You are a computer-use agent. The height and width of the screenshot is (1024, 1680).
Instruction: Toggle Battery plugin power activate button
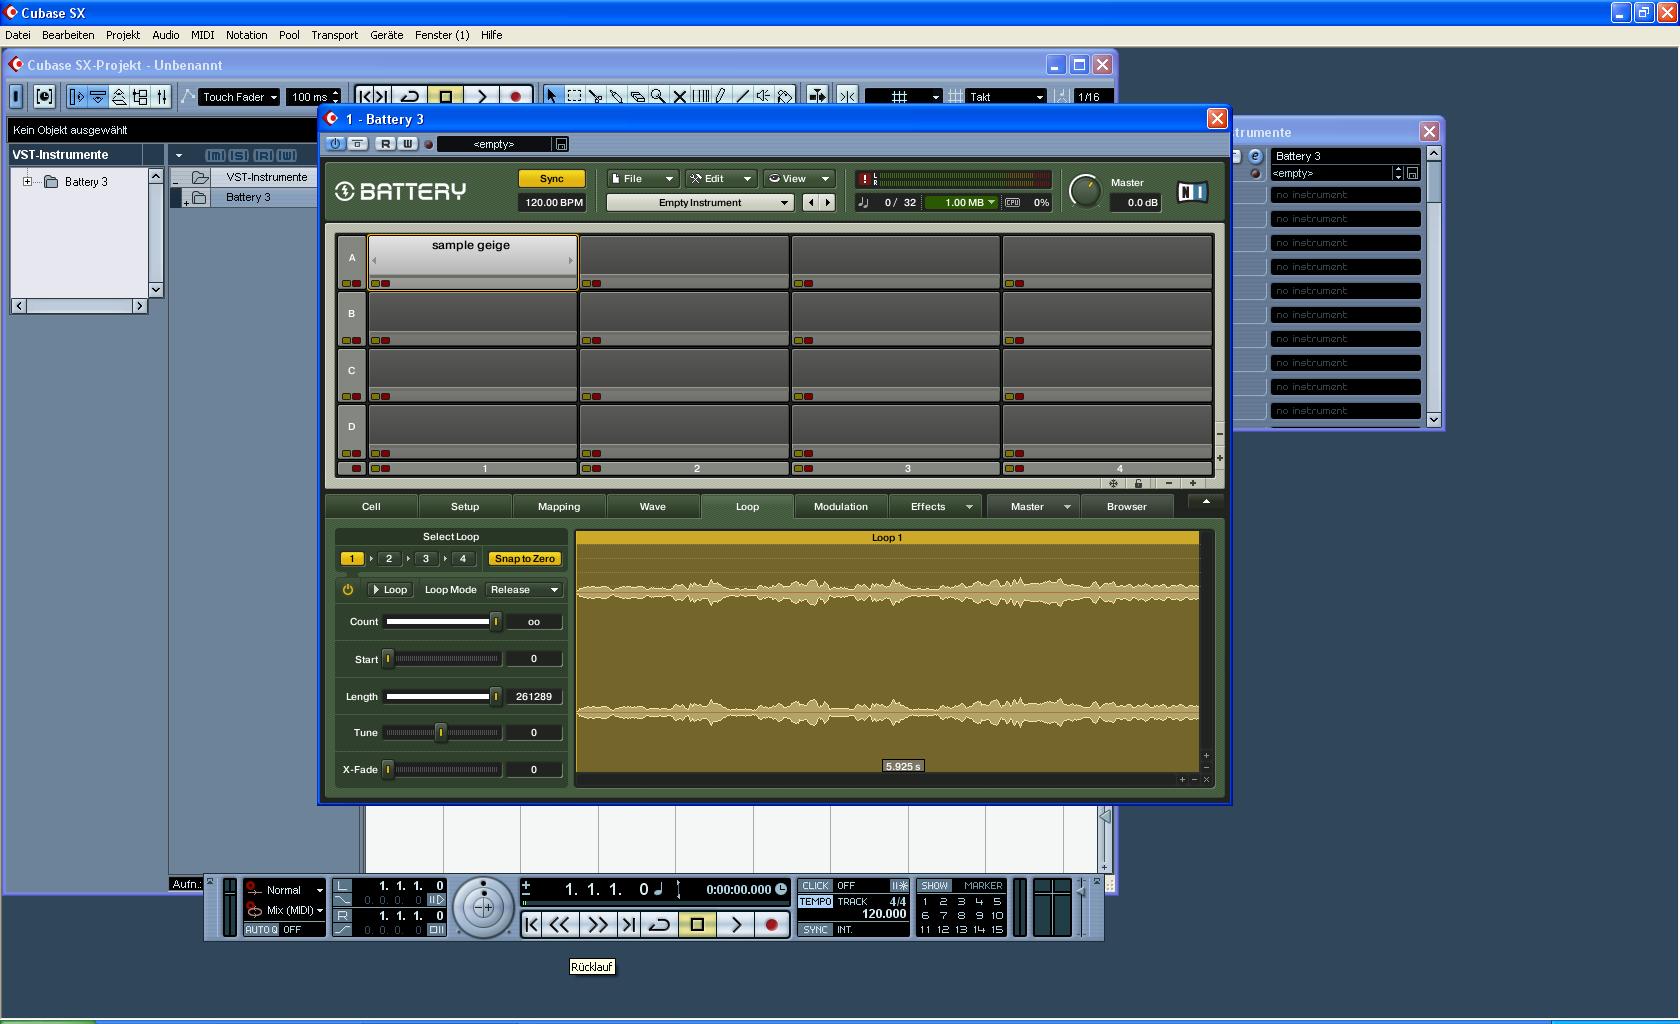(x=335, y=144)
